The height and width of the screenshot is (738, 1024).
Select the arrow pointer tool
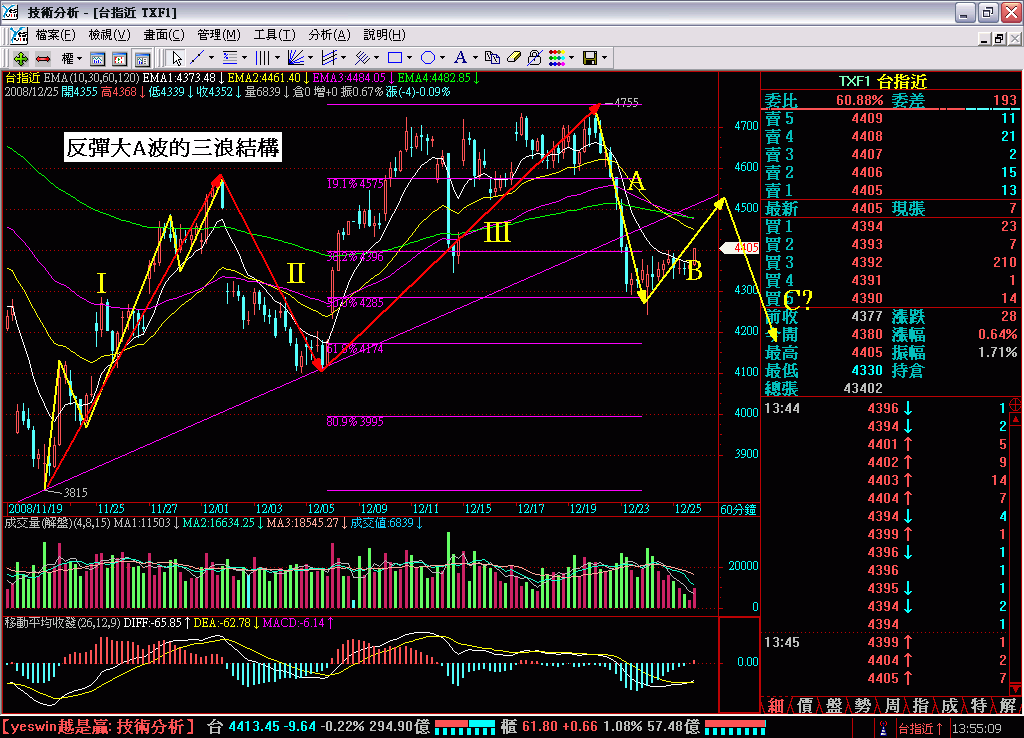(x=176, y=59)
